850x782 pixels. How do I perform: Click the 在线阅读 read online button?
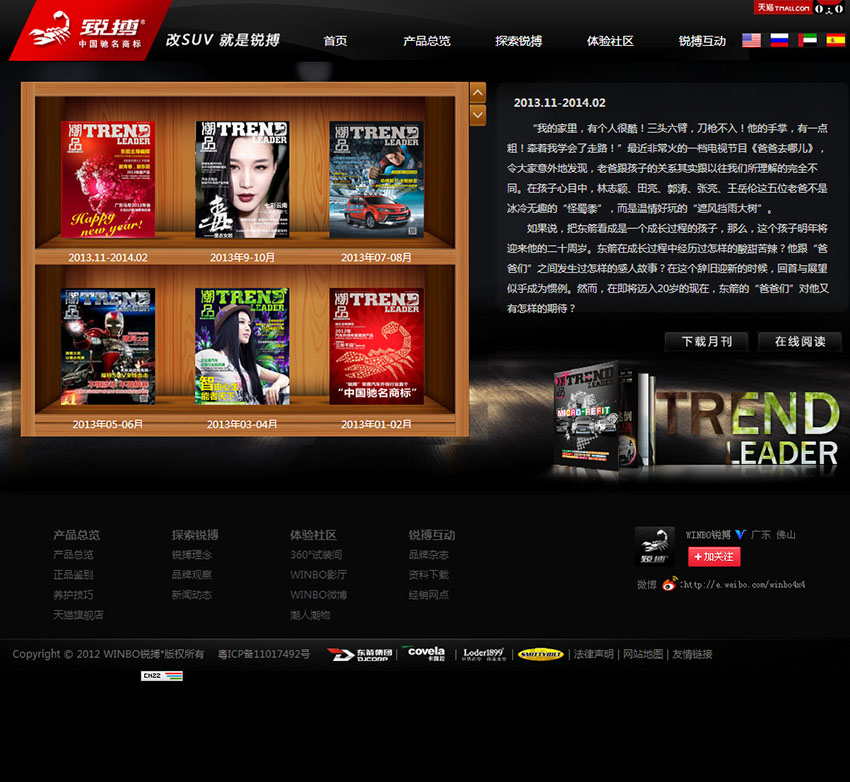click(800, 341)
